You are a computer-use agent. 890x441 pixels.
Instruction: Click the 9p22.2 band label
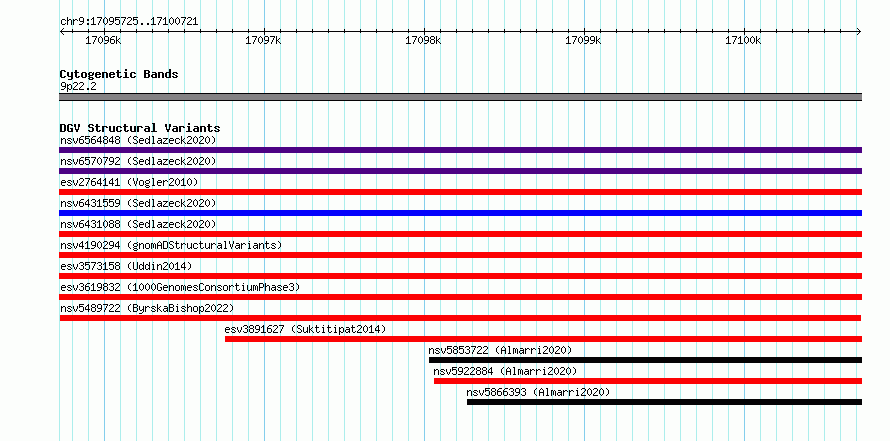point(78,86)
